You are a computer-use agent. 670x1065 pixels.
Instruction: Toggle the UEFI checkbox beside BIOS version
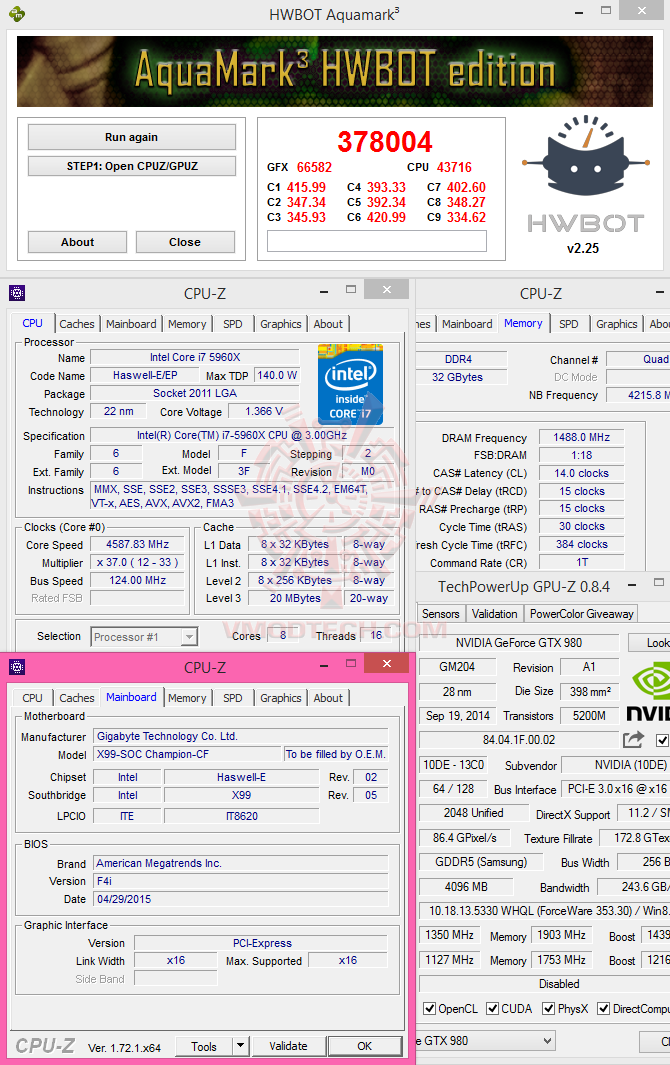coord(662,740)
